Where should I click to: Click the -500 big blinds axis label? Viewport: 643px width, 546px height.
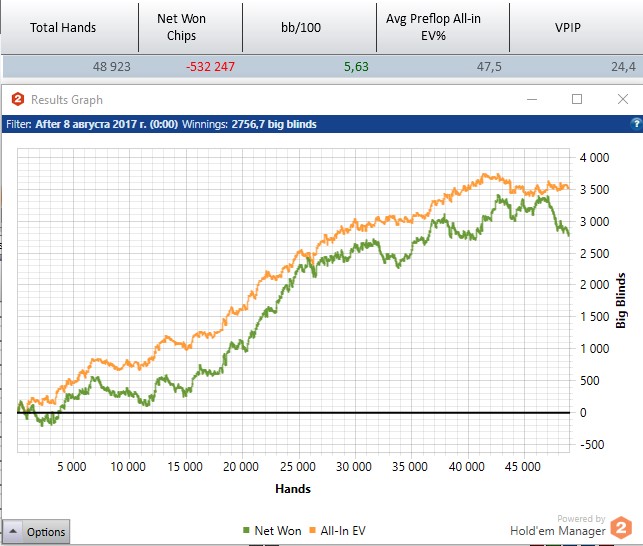click(592, 444)
